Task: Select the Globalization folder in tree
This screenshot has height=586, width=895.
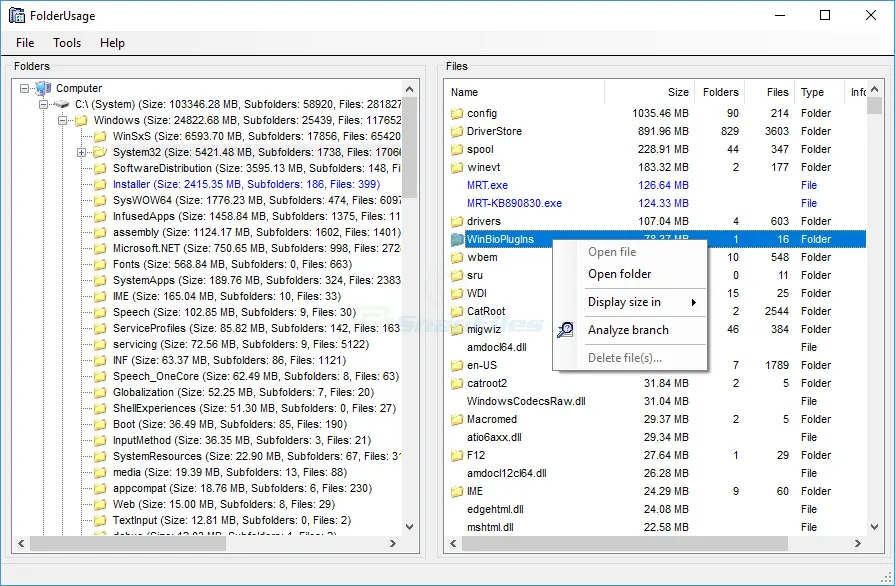Action: pos(243,392)
